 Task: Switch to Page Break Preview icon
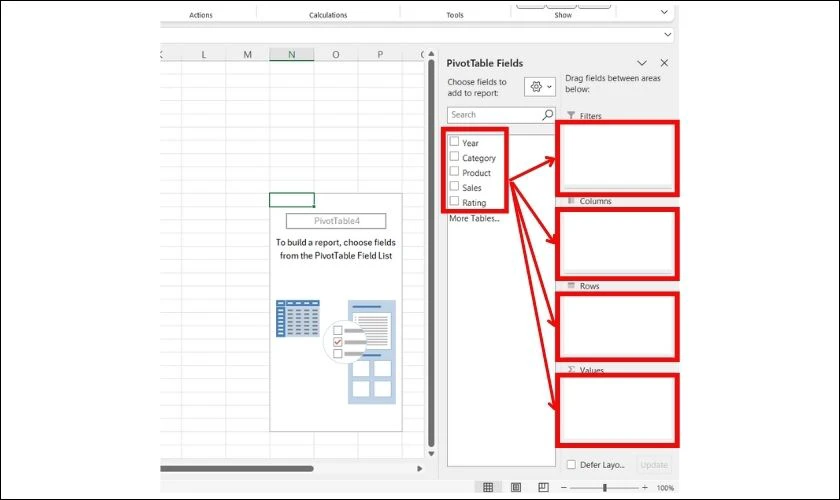coord(543,487)
